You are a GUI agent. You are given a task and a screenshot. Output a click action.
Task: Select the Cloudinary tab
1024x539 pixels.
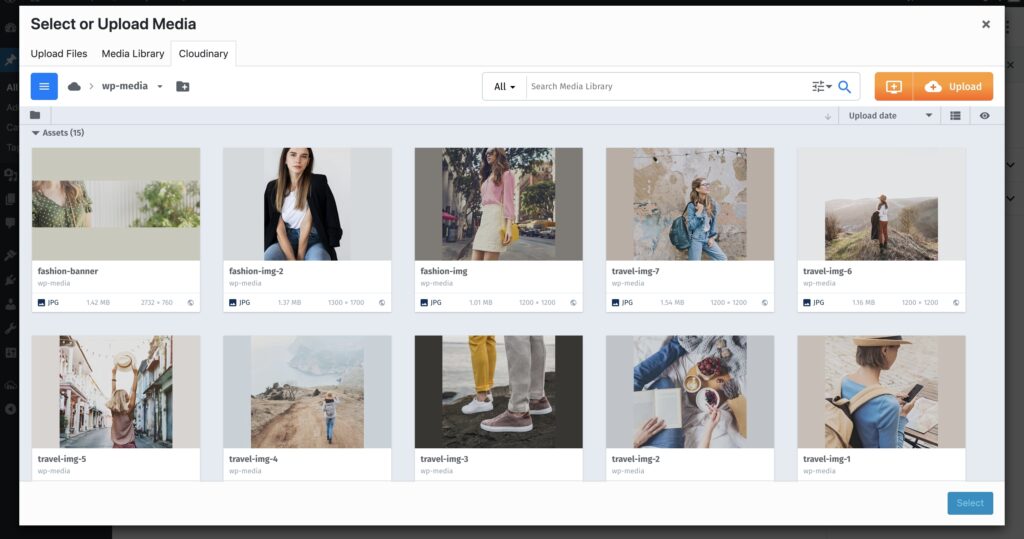point(203,54)
